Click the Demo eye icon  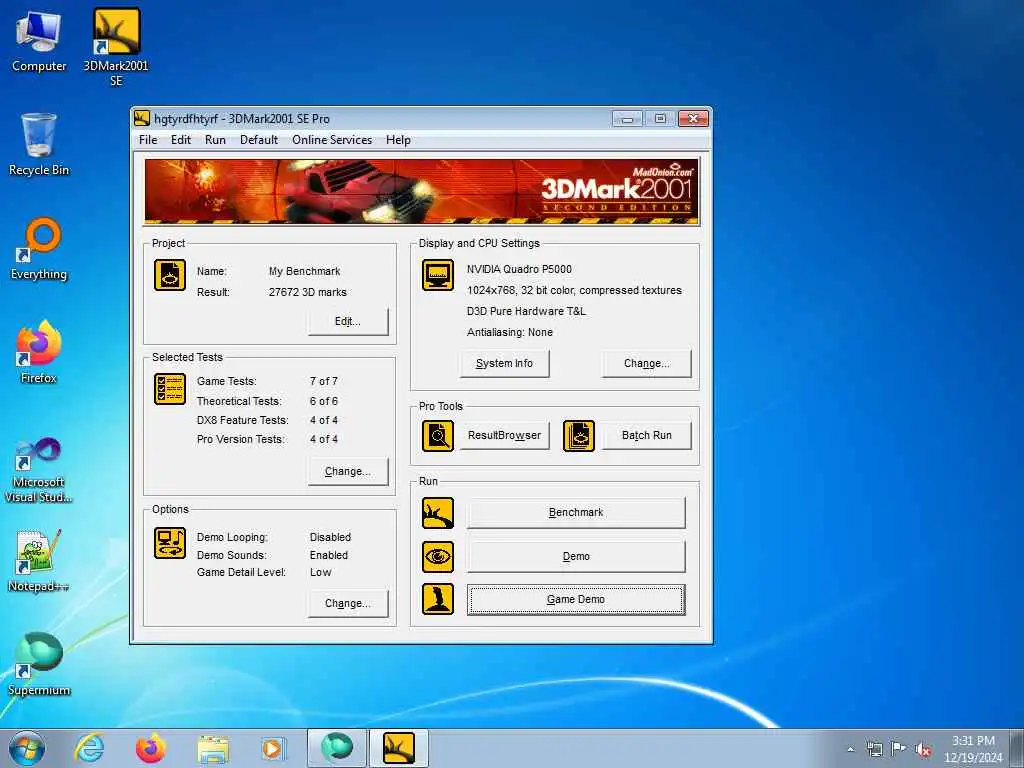[x=438, y=556]
